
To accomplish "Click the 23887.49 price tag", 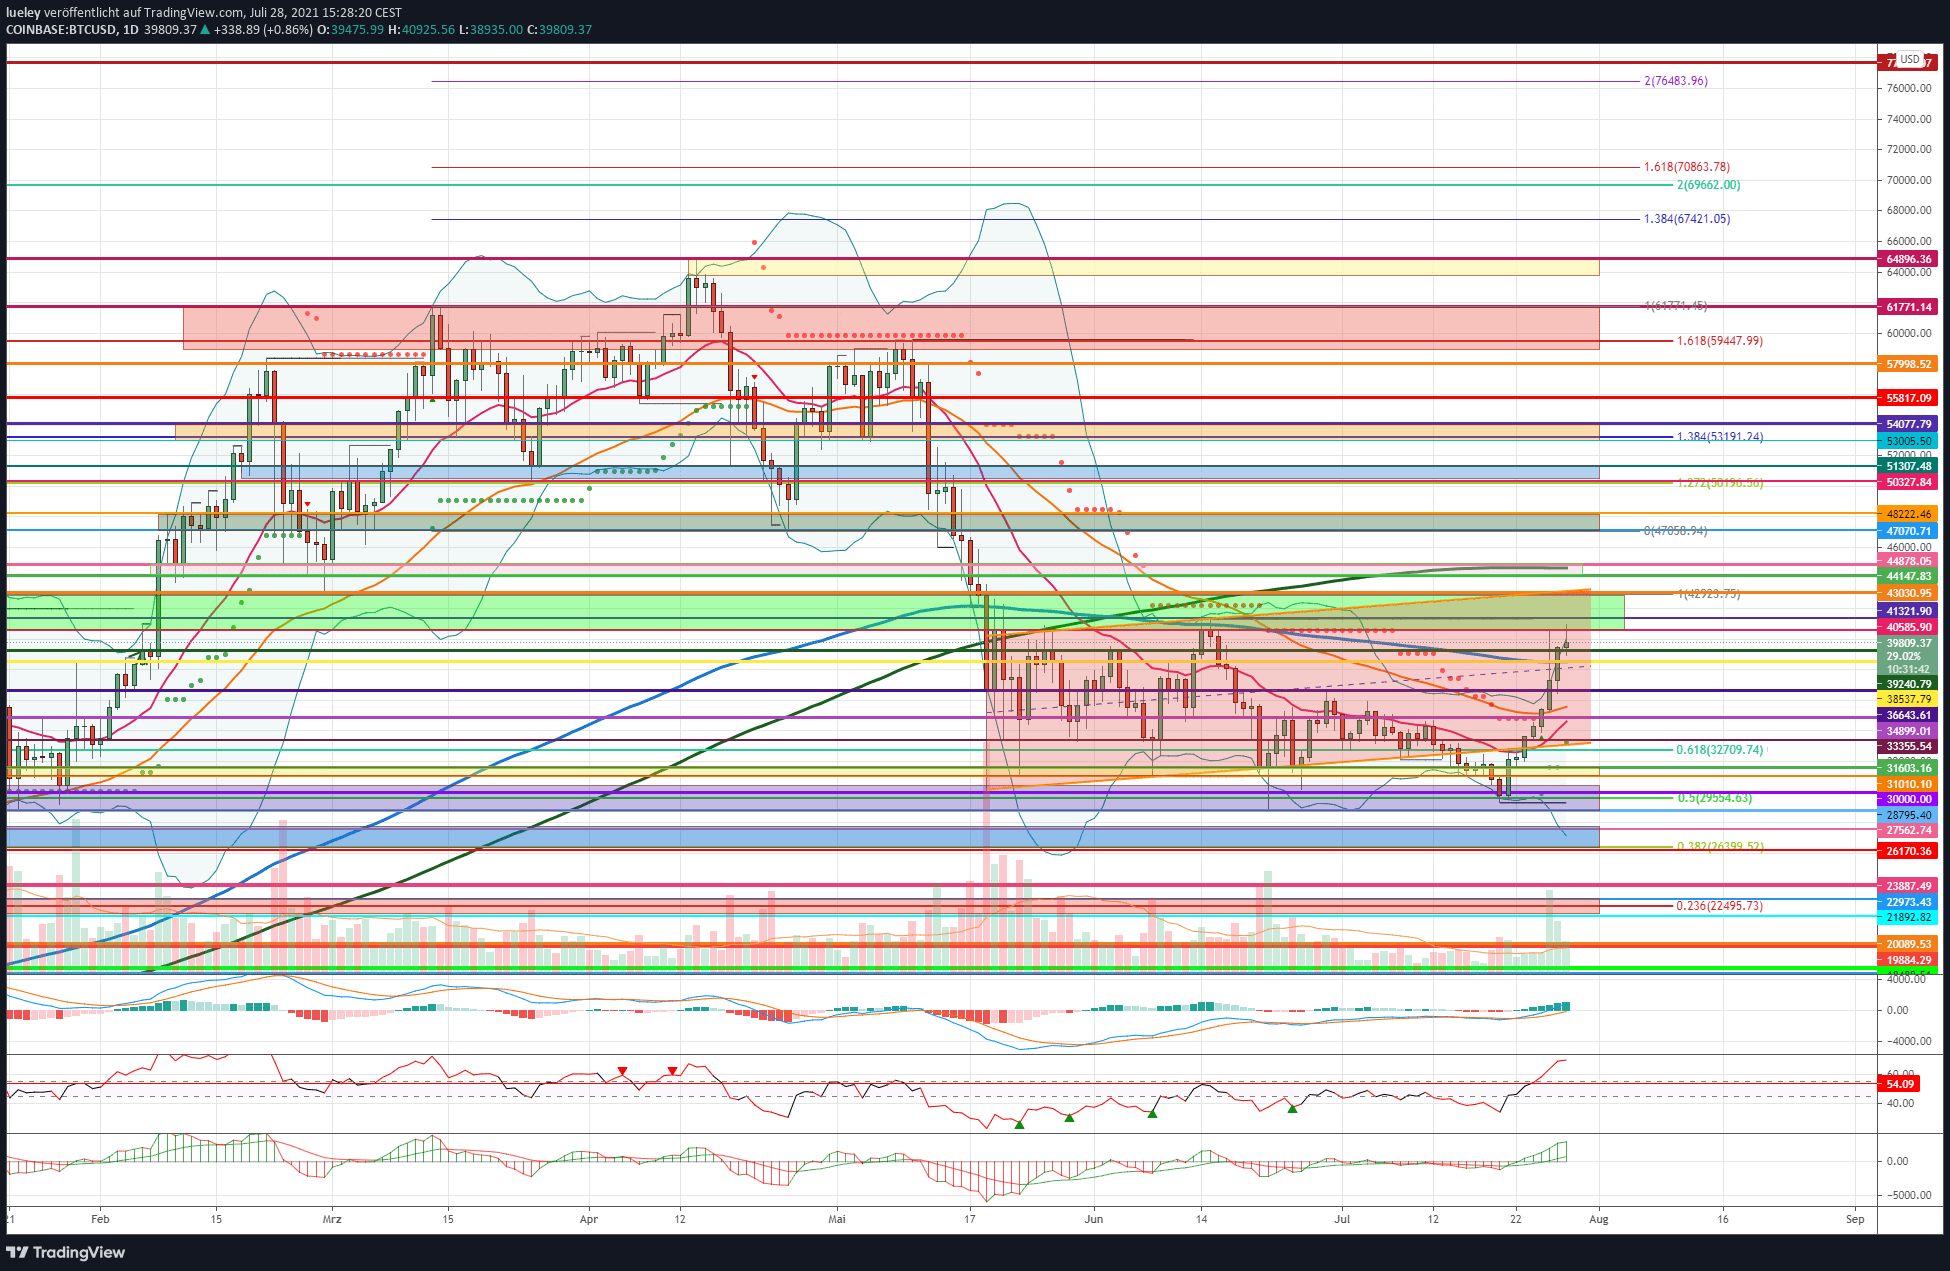I will (1908, 886).
